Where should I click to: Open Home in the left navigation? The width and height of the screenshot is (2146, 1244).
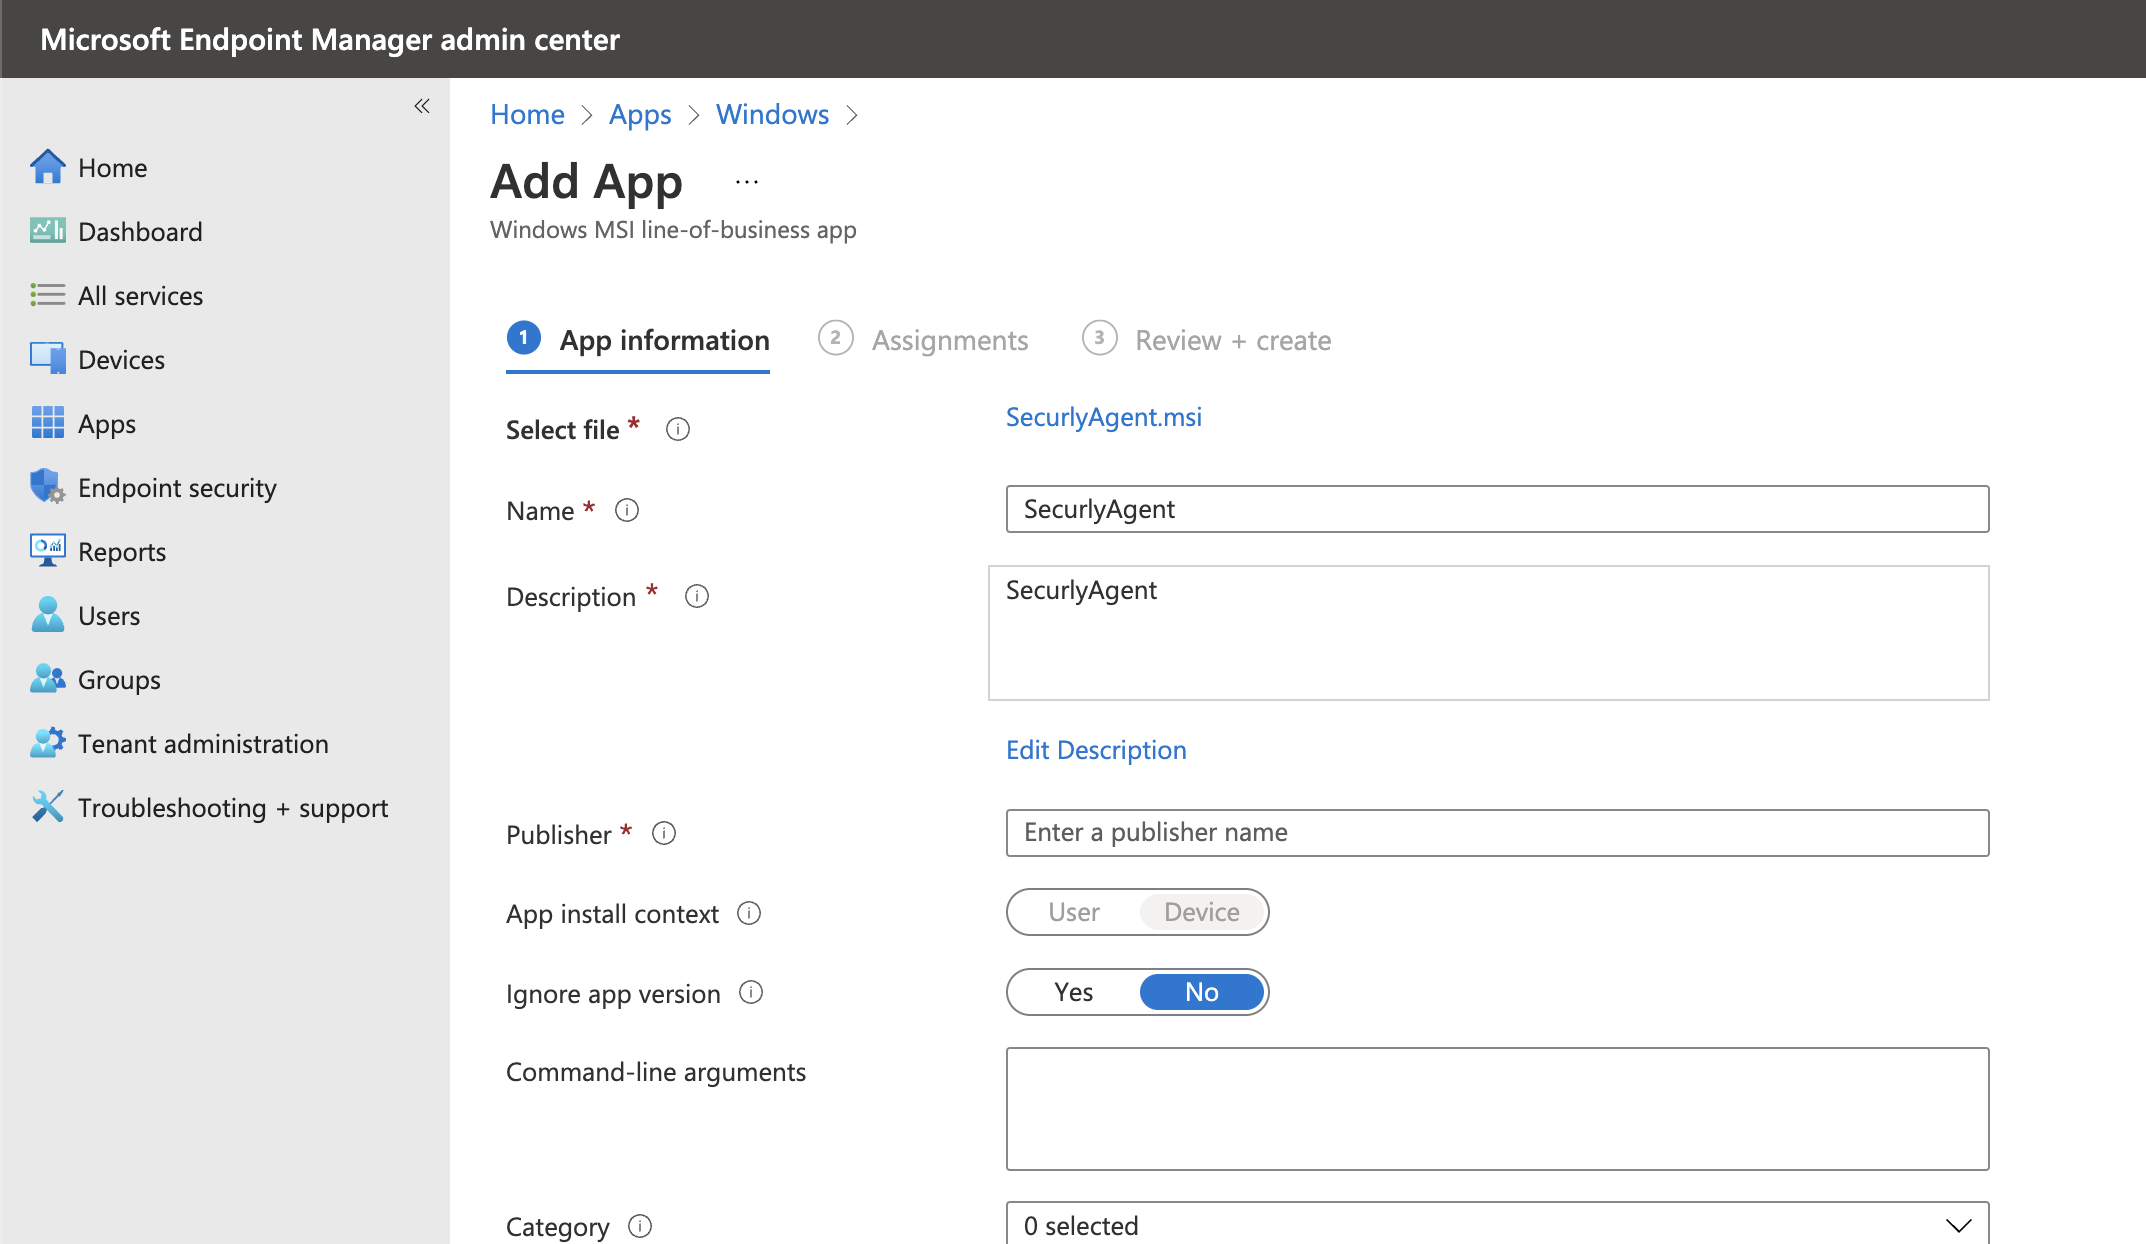click(113, 167)
